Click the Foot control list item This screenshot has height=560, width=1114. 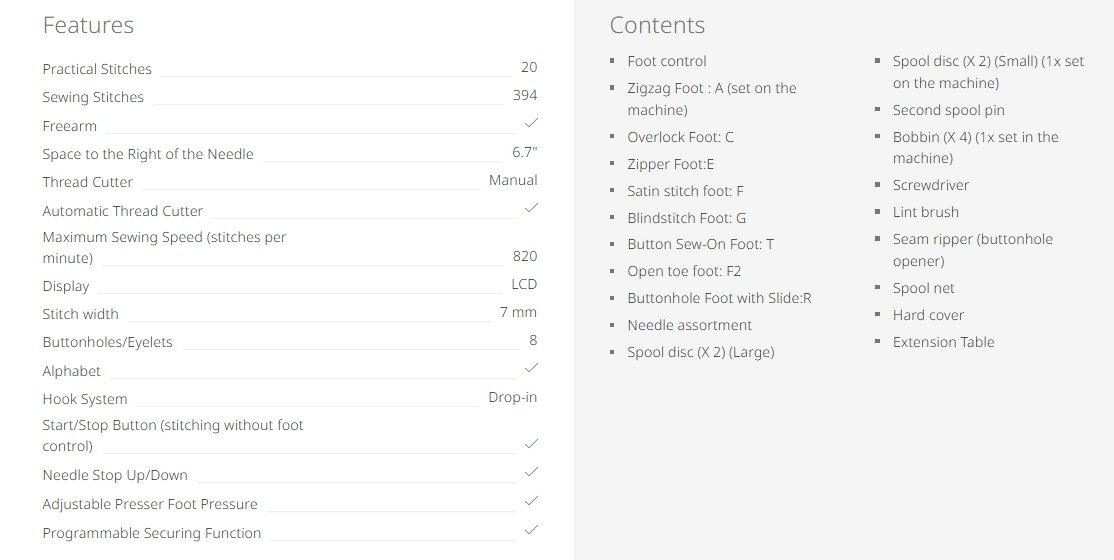[x=667, y=61]
